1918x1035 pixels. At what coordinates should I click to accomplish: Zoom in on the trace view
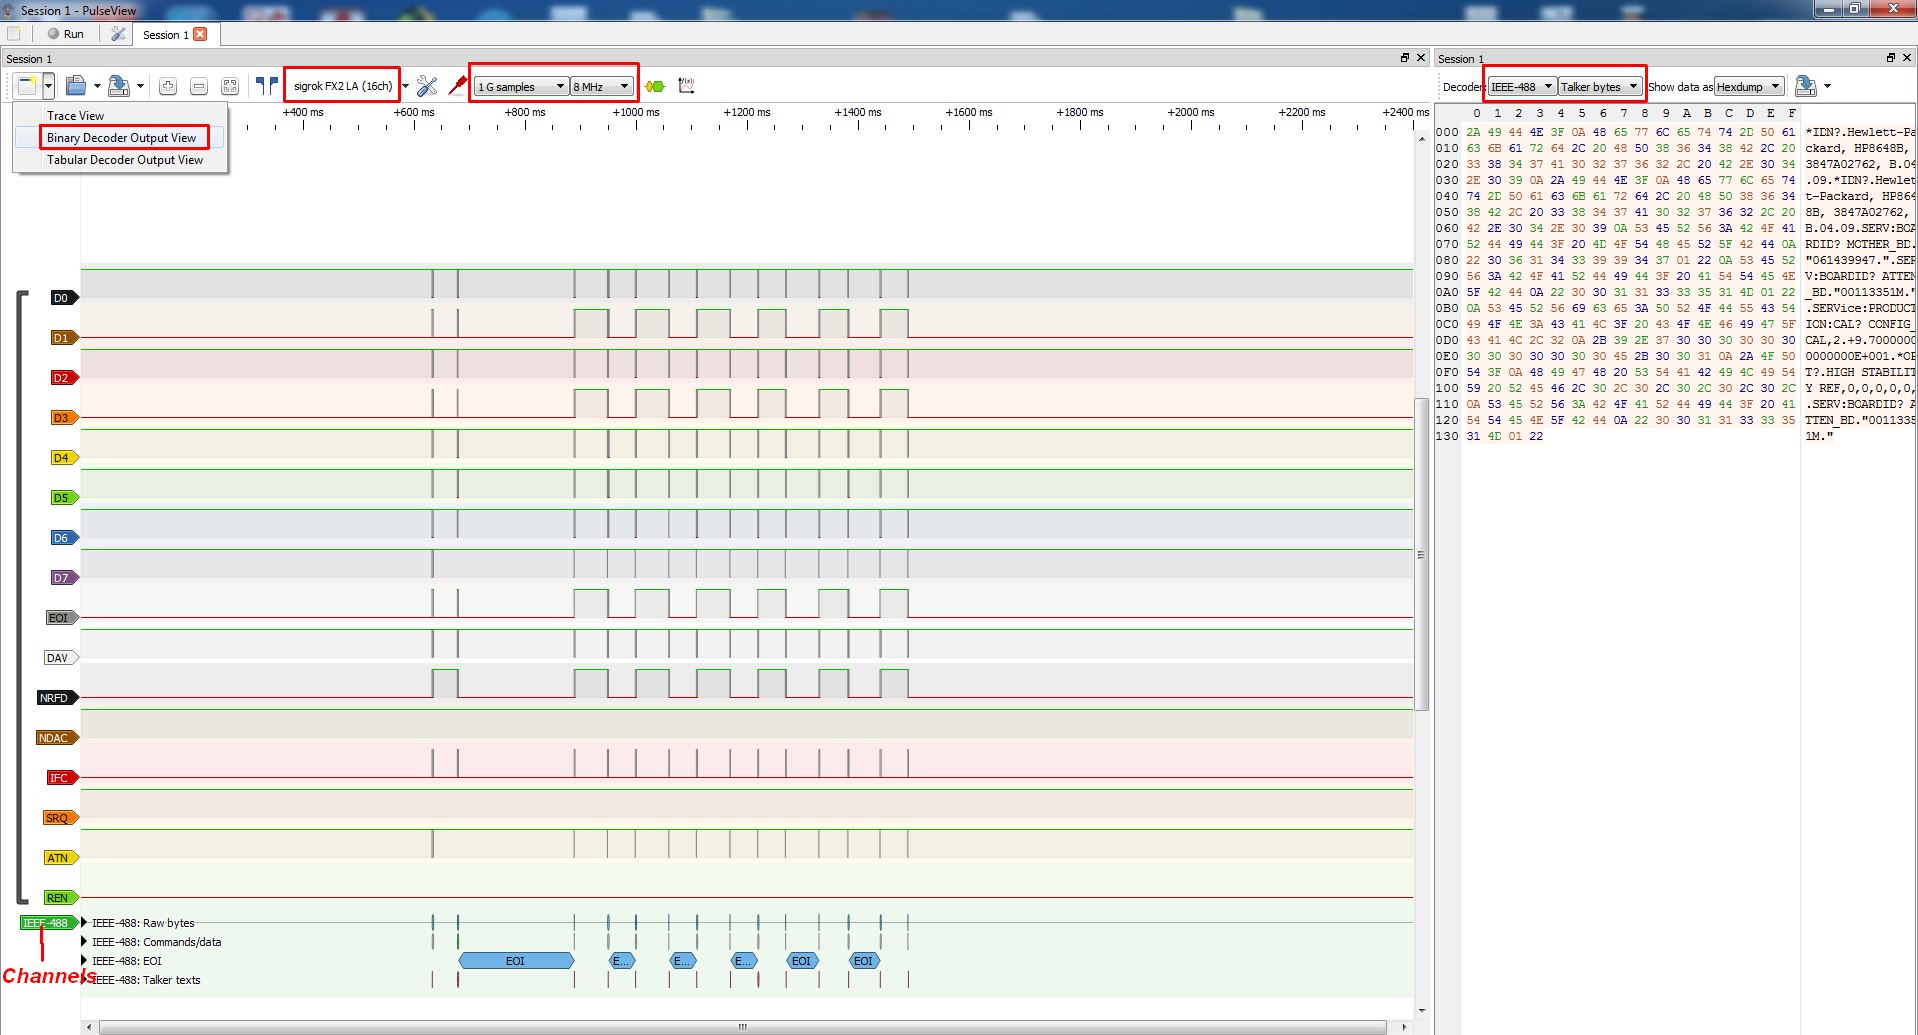168,86
